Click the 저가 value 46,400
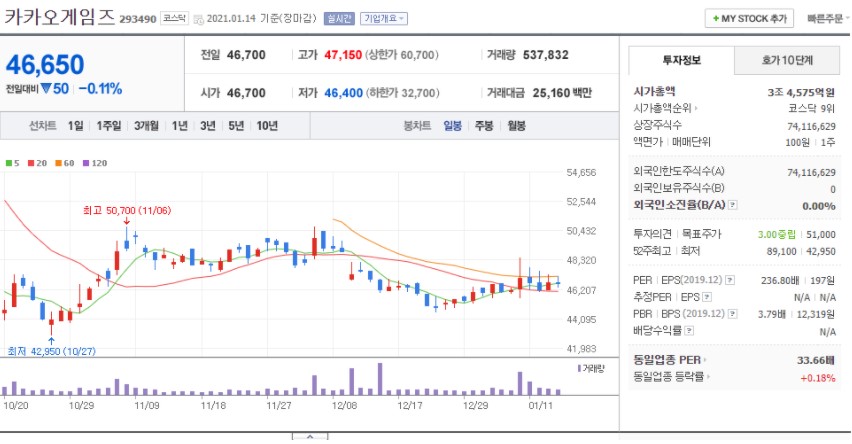Image resolution: width=852 pixels, height=444 pixels. (x=343, y=93)
